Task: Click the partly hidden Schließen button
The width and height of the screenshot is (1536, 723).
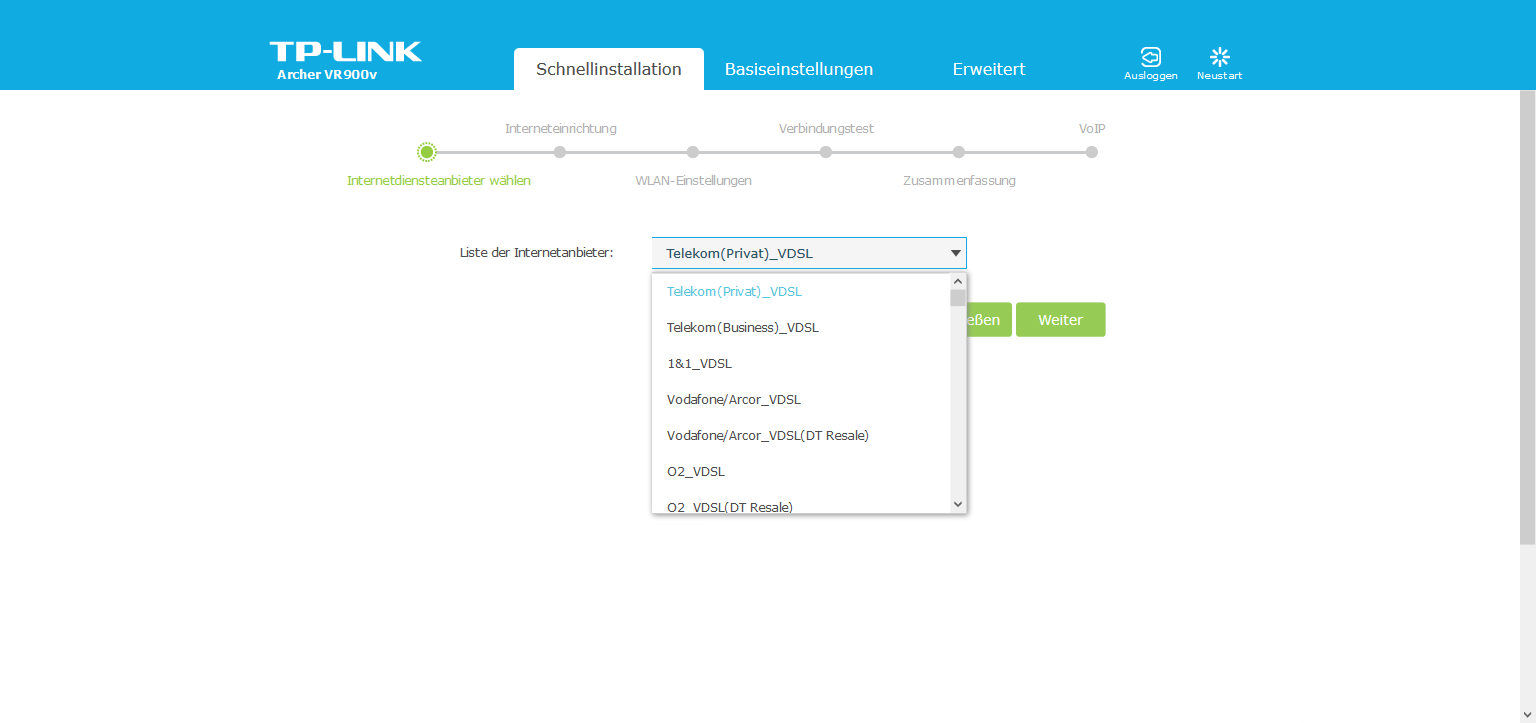Action: (x=989, y=320)
